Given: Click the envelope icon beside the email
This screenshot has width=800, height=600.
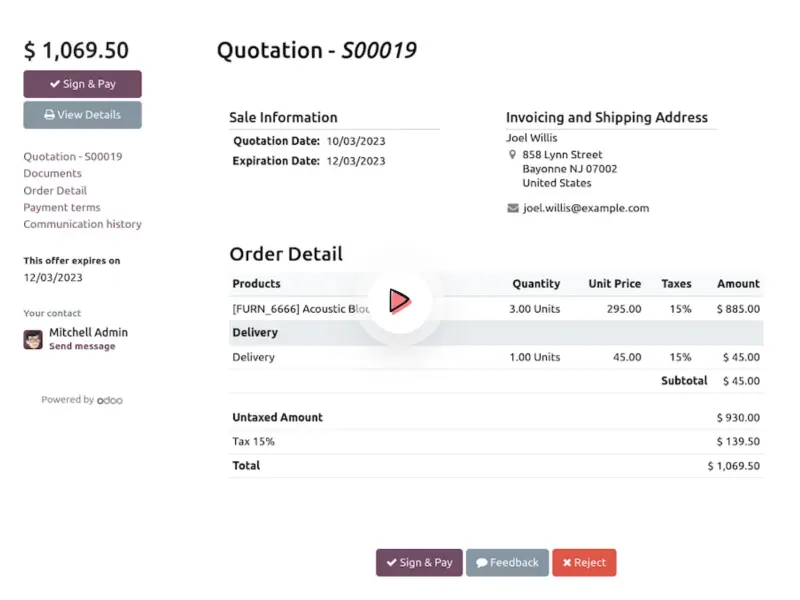Looking at the screenshot, I should click(x=513, y=208).
